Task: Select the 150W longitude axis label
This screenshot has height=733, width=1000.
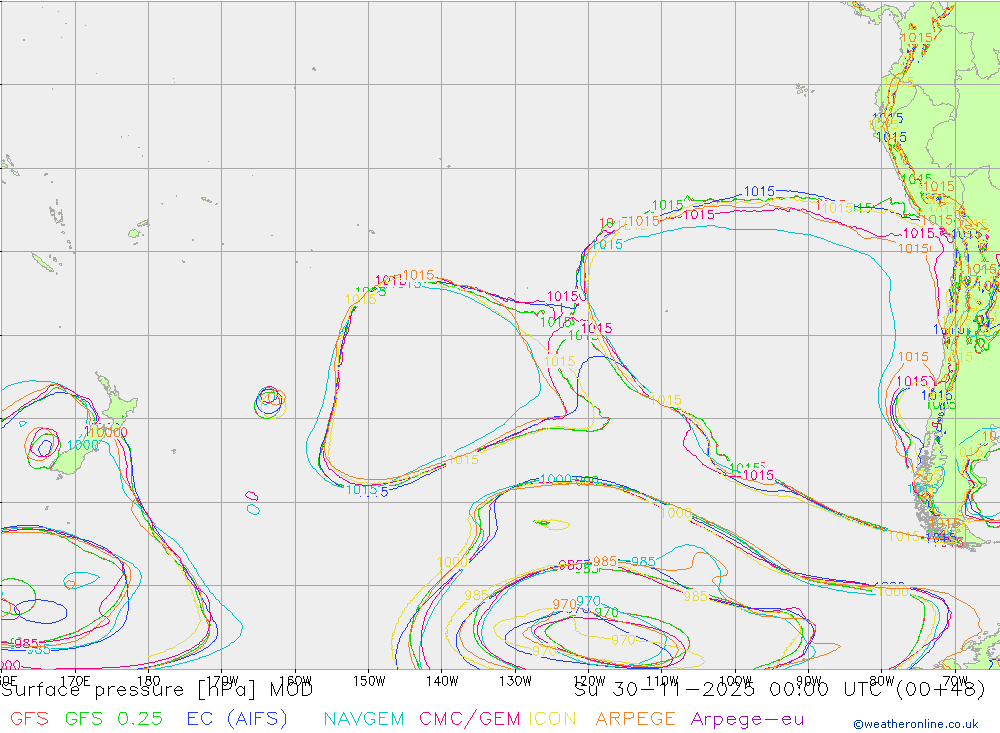Action: point(369,681)
